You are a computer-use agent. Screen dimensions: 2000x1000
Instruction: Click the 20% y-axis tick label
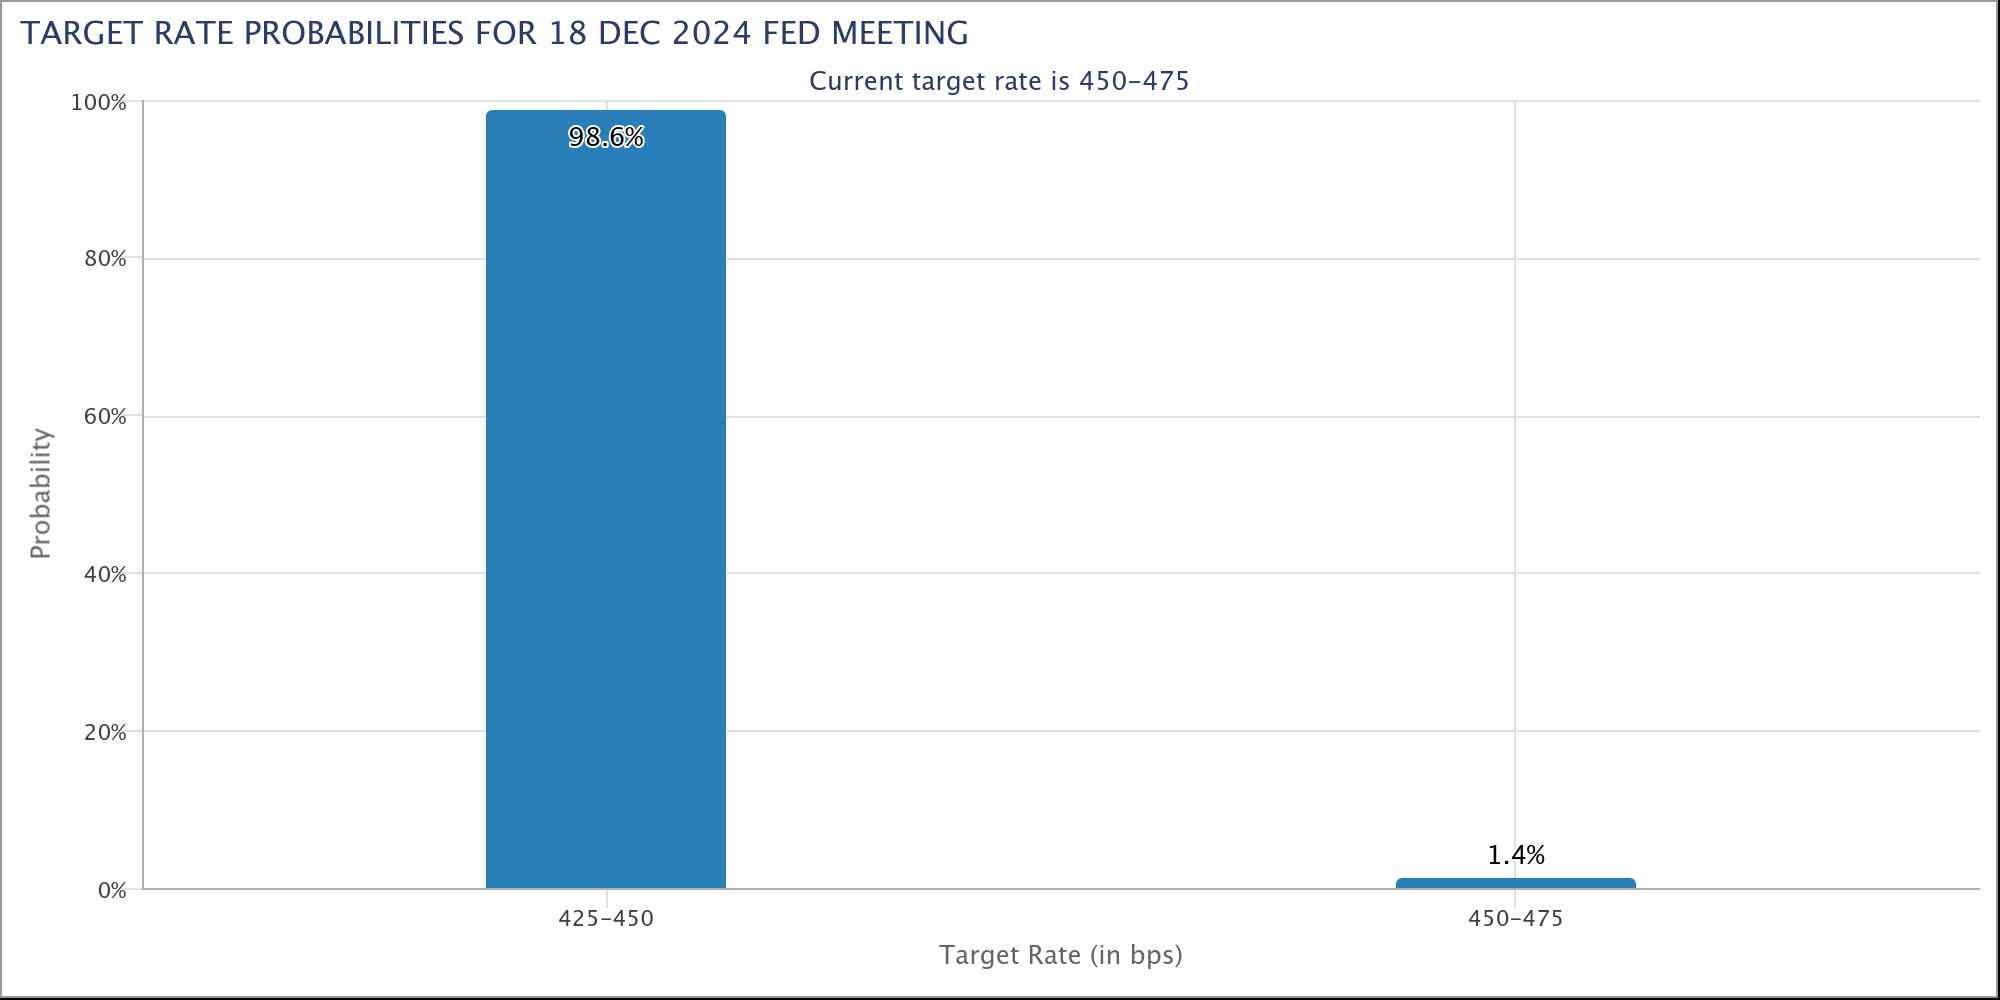coord(103,733)
